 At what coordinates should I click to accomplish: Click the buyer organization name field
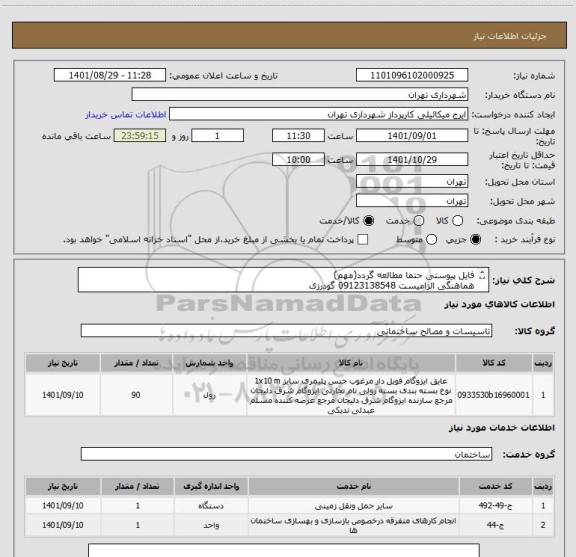300,95
